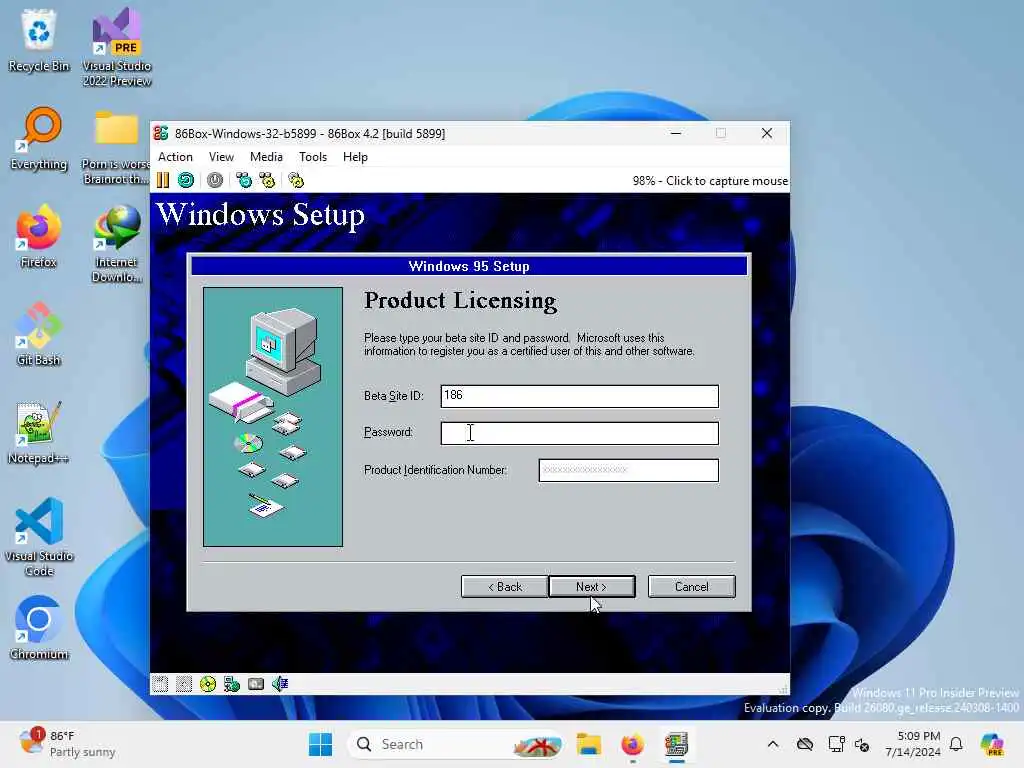
Task: Select the Git Bash desktop icon
Action: (39, 334)
